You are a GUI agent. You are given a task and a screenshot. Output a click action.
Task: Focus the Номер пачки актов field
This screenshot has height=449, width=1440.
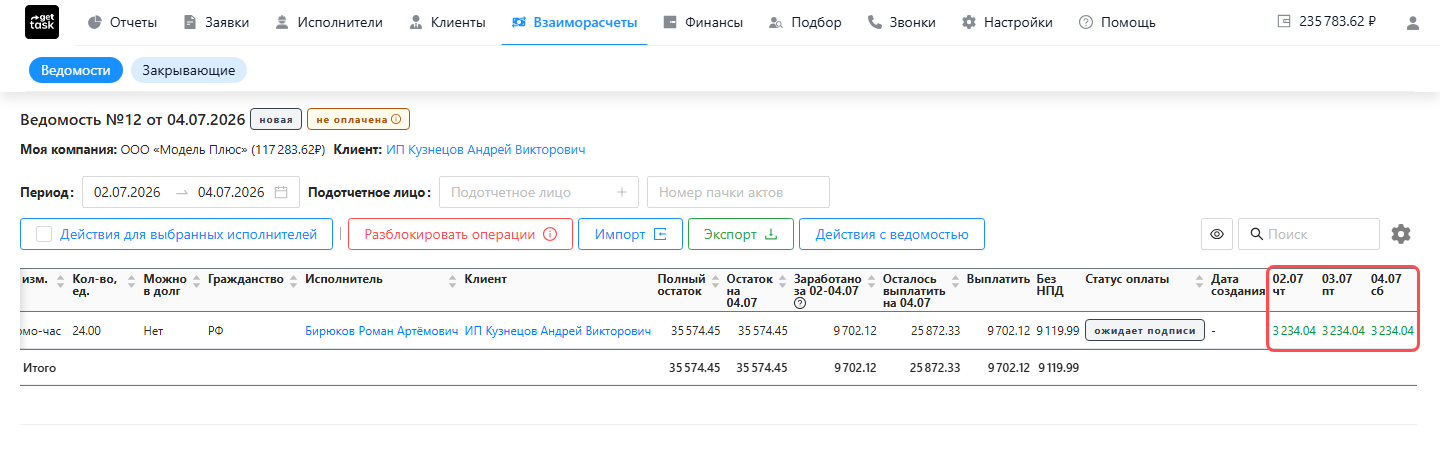pyautogui.click(x=738, y=192)
